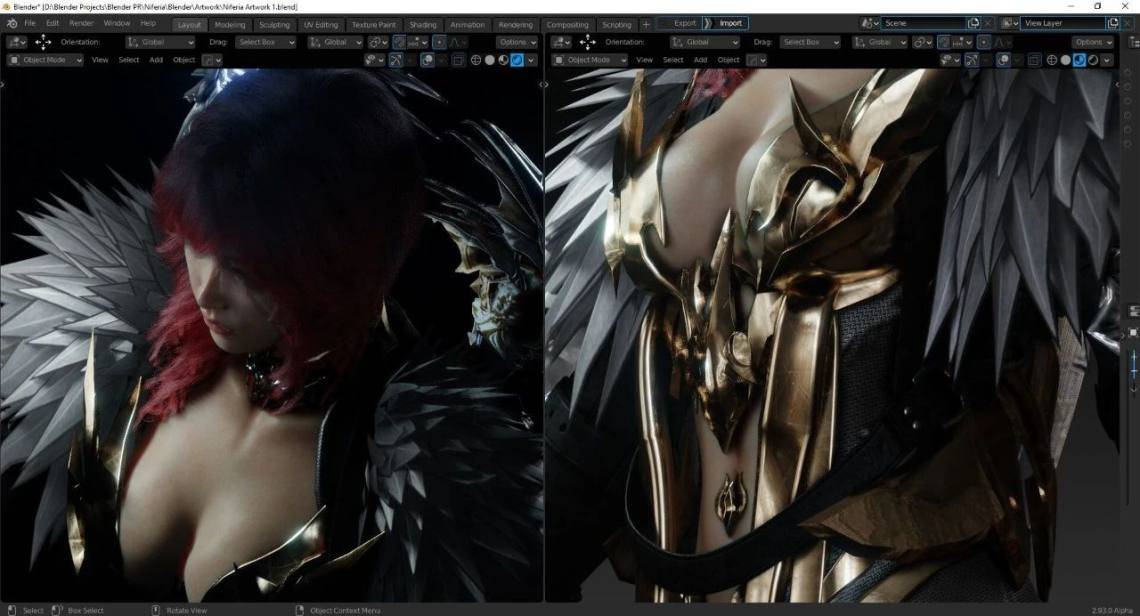Open the Render menu
Viewport: 1140px width, 616px height.
pos(81,23)
